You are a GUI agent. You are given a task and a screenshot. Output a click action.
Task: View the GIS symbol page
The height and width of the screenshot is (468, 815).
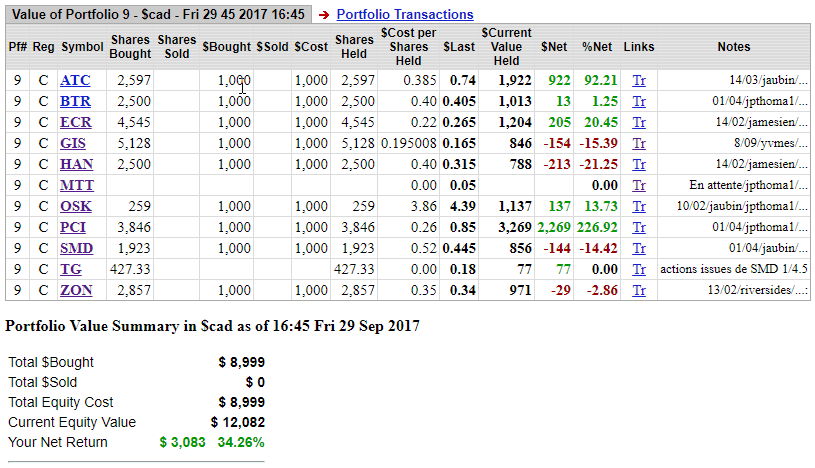(73, 143)
